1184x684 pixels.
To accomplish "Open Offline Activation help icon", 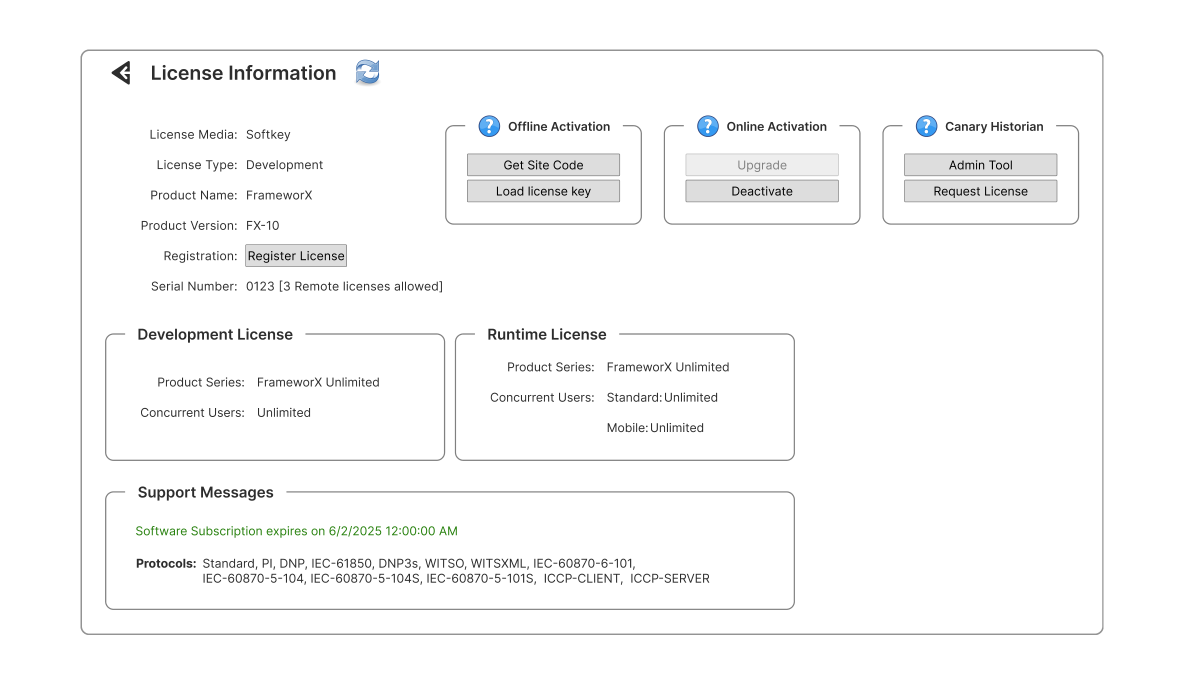I will [x=489, y=126].
